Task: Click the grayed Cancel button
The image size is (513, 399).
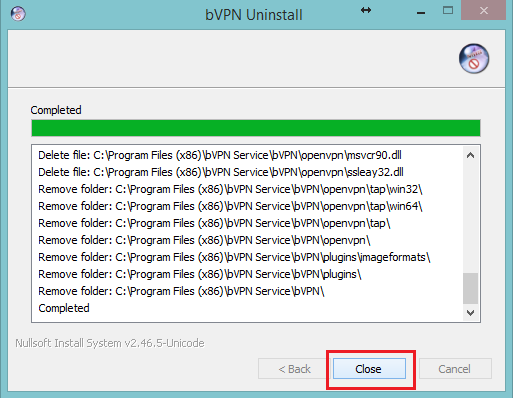Action: [x=455, y=369]
